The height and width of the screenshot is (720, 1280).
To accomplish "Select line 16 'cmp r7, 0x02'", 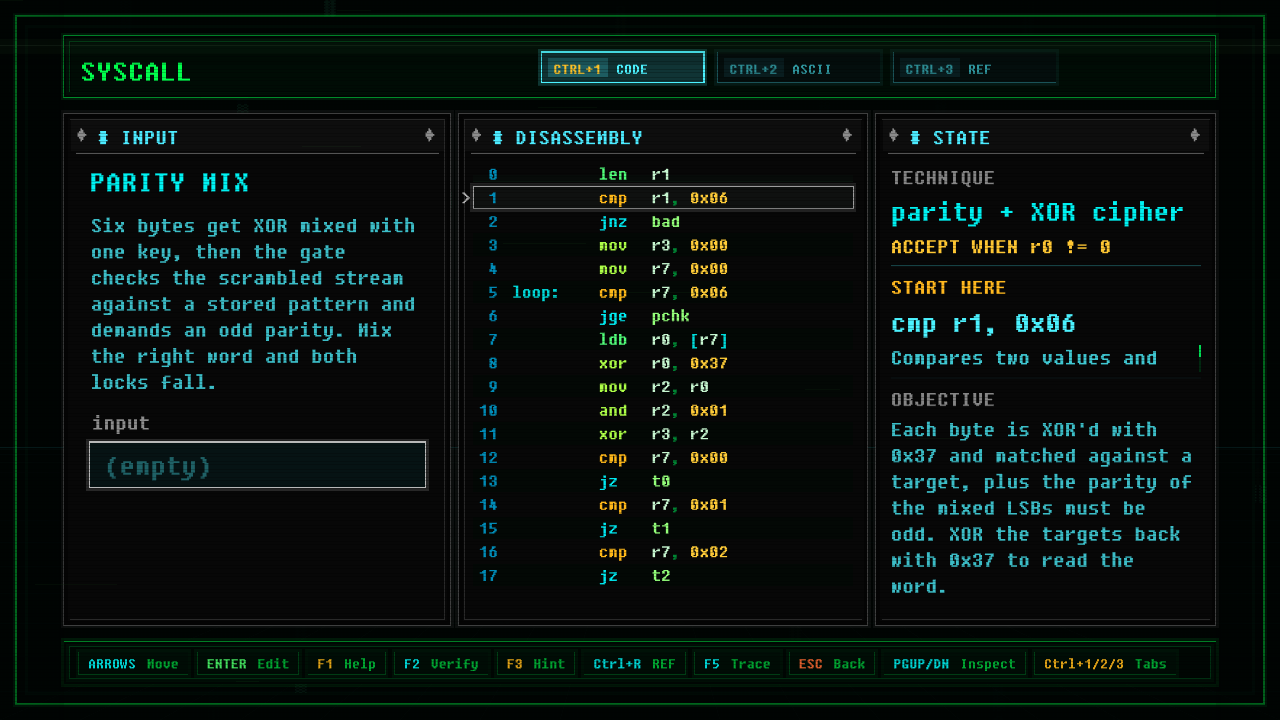I will tap(663, 553).
